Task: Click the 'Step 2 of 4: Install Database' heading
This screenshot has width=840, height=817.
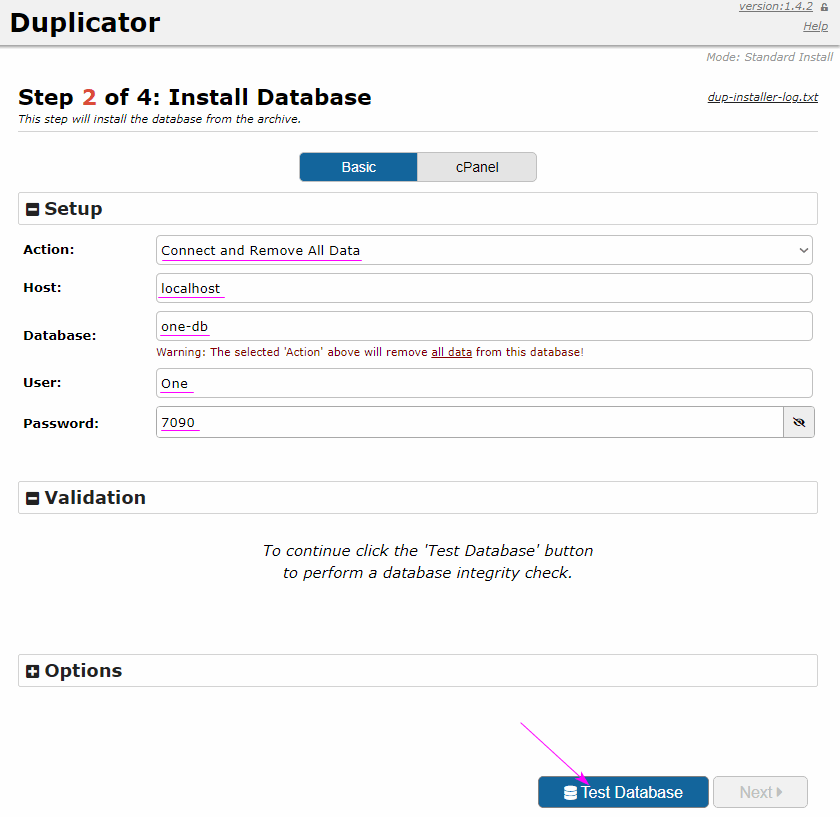Action: click(194, 98)
